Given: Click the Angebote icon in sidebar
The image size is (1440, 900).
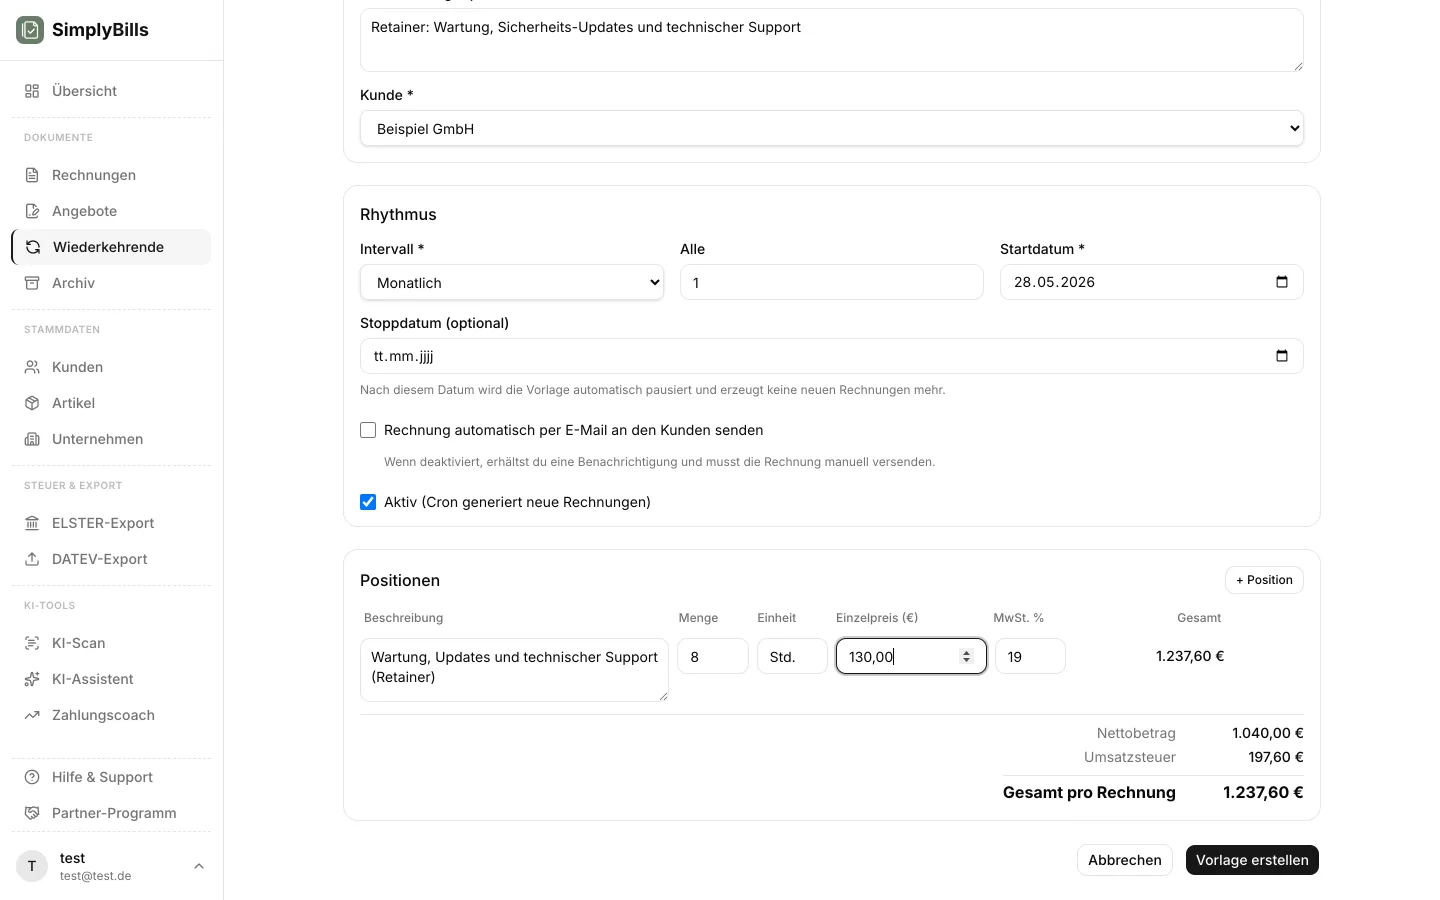Looking at the screenshot, I should pyautogui.click(x=32, y=211).
